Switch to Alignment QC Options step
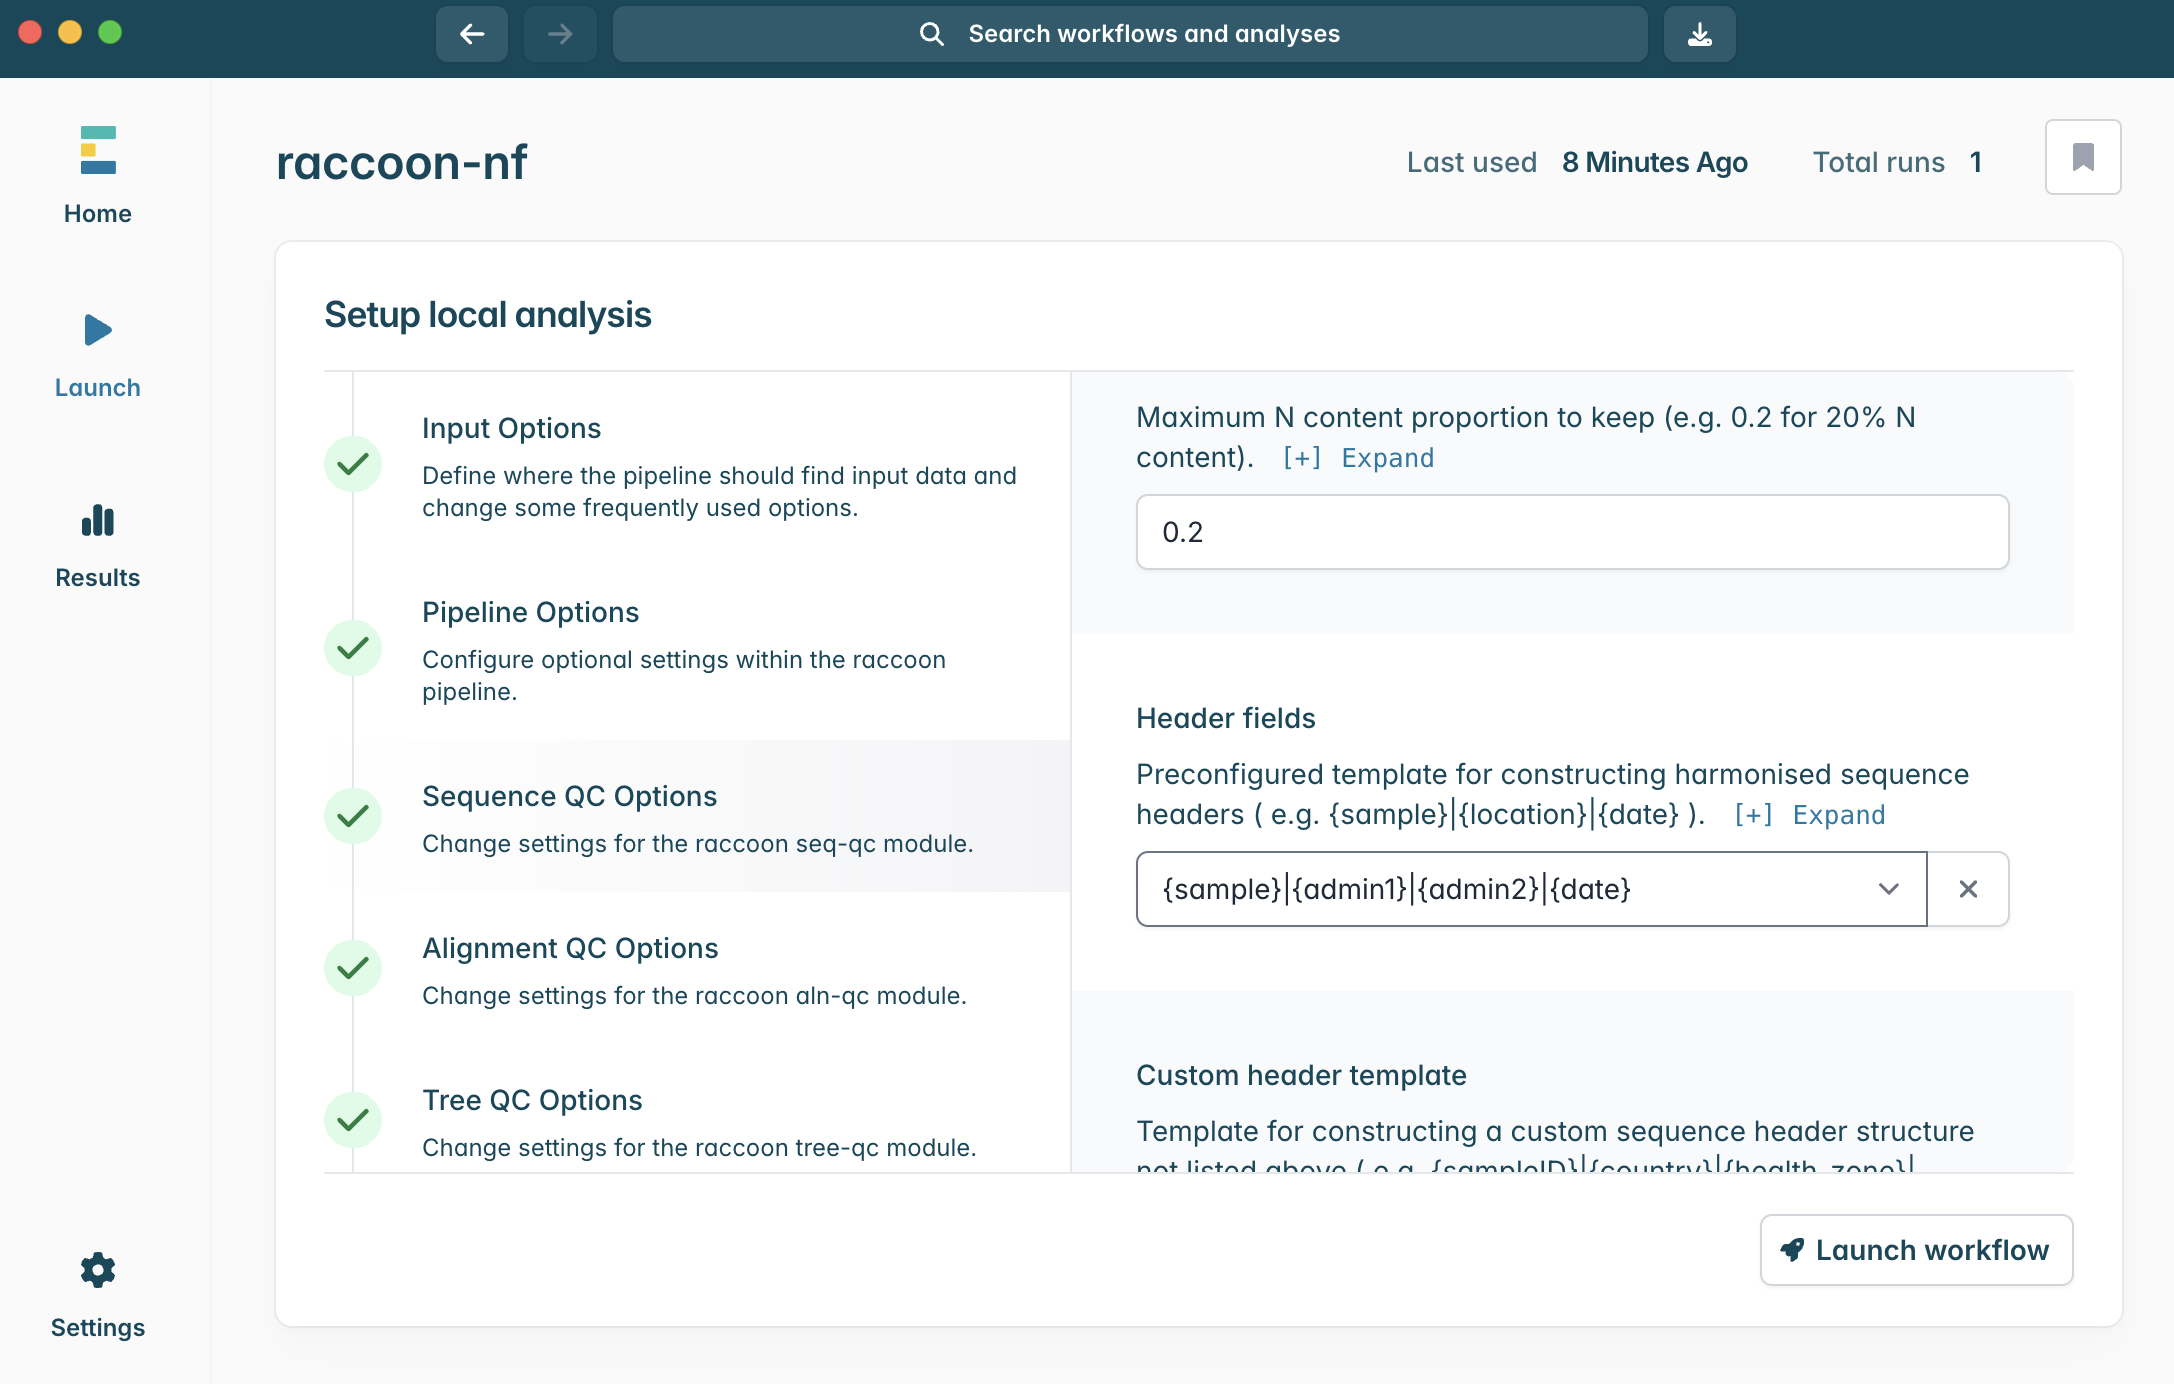Image resolution: width=2174 pixels, height=1384 pixels. pyautogui.click(x=570, y=948)
